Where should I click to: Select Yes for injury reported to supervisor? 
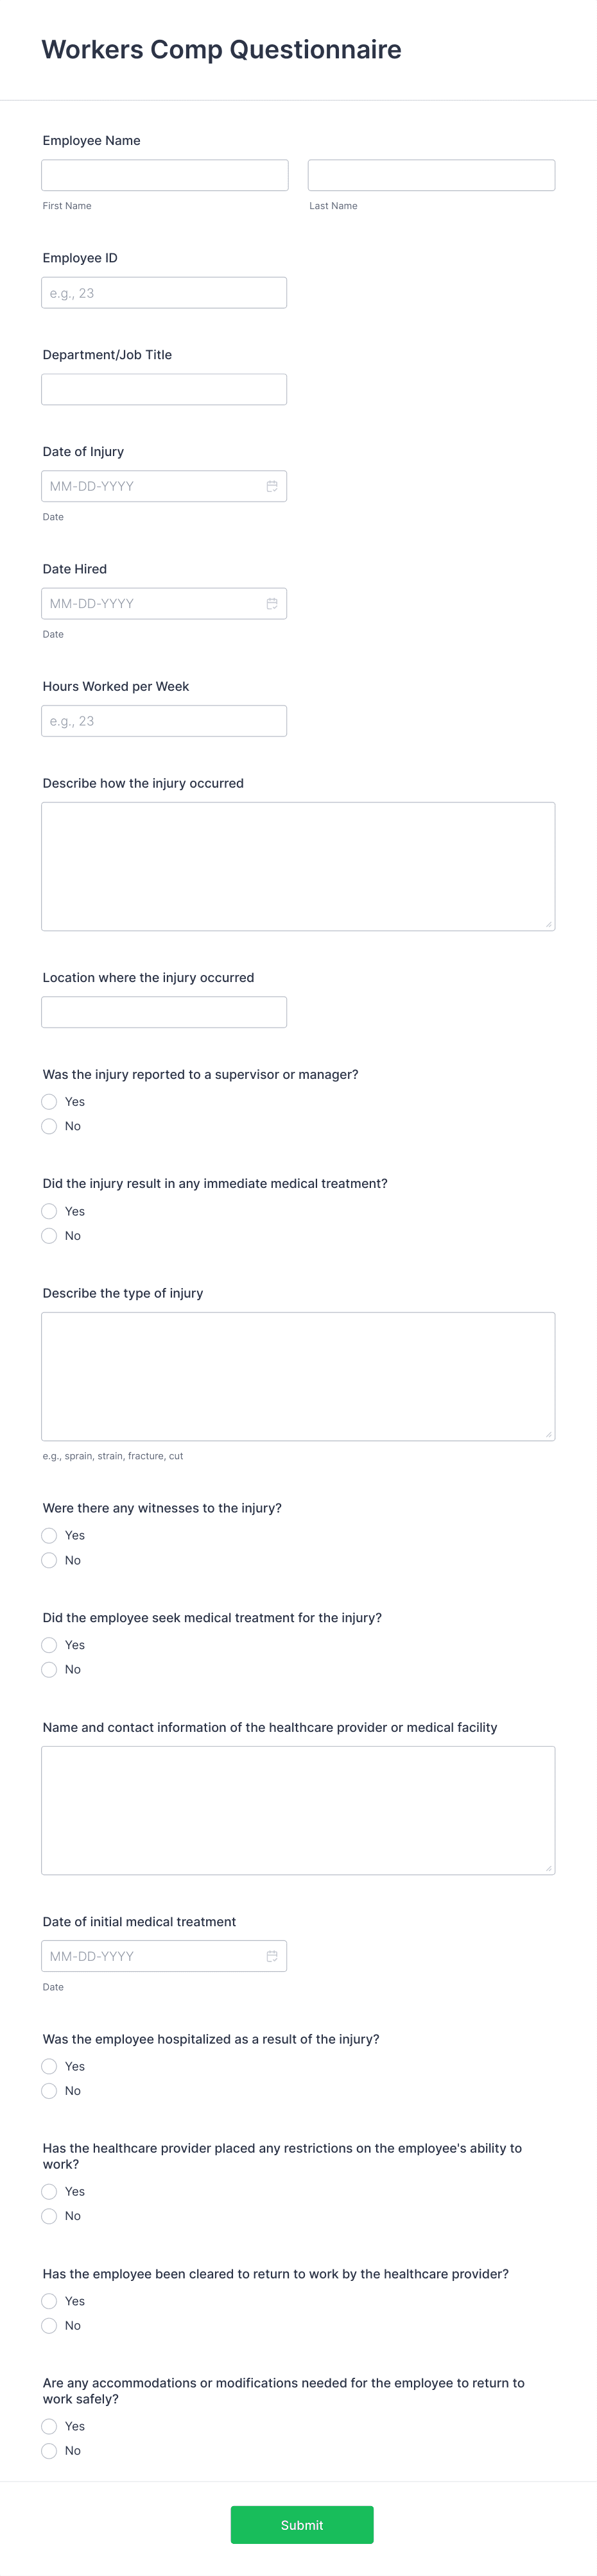coord(49,1101)
